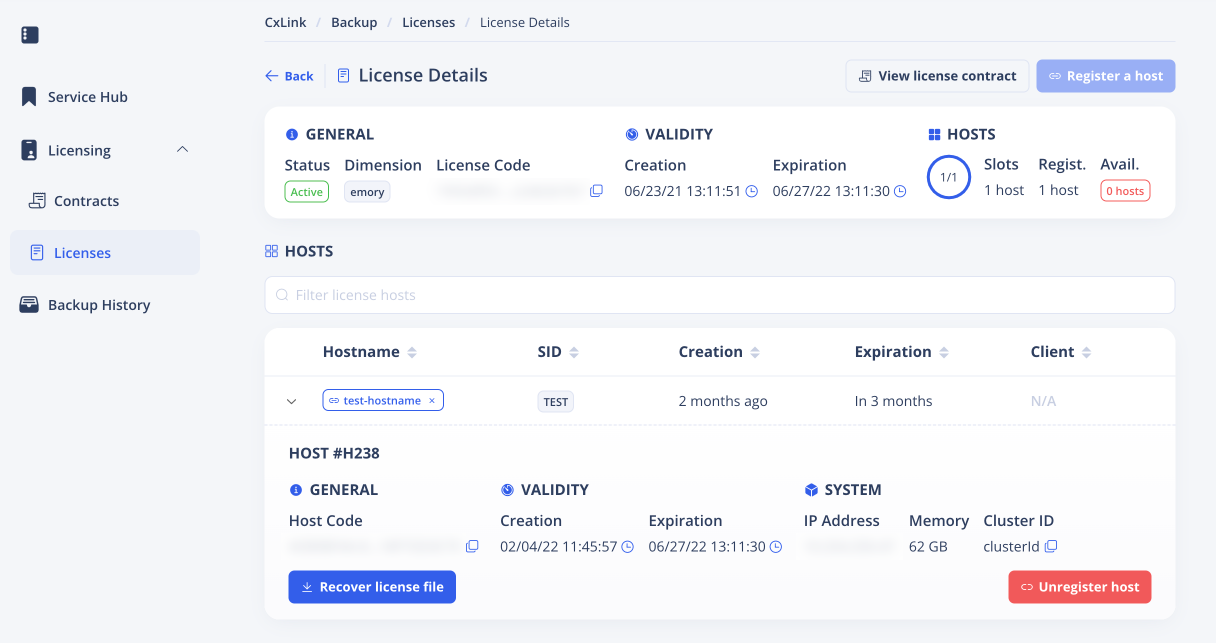Copy the Cluster ID value
Image resolution: width=1216 pixels, height=643 pixels.
click(x=1051, y=547)
